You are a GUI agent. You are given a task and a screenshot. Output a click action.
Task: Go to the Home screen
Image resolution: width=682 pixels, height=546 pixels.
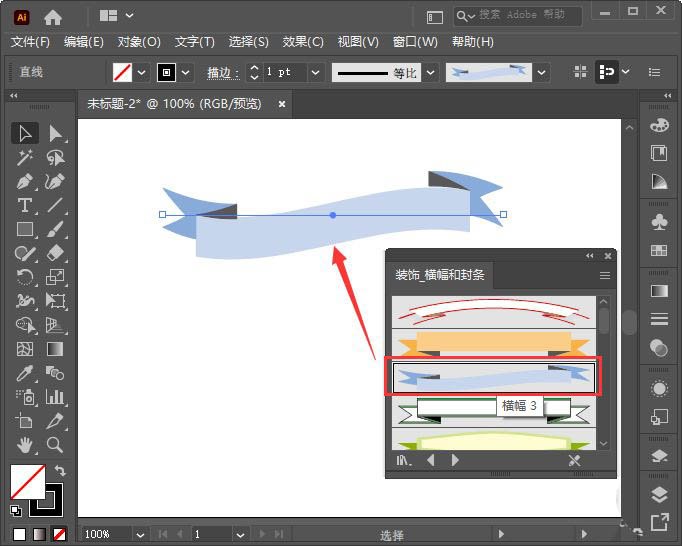[53, 17]
